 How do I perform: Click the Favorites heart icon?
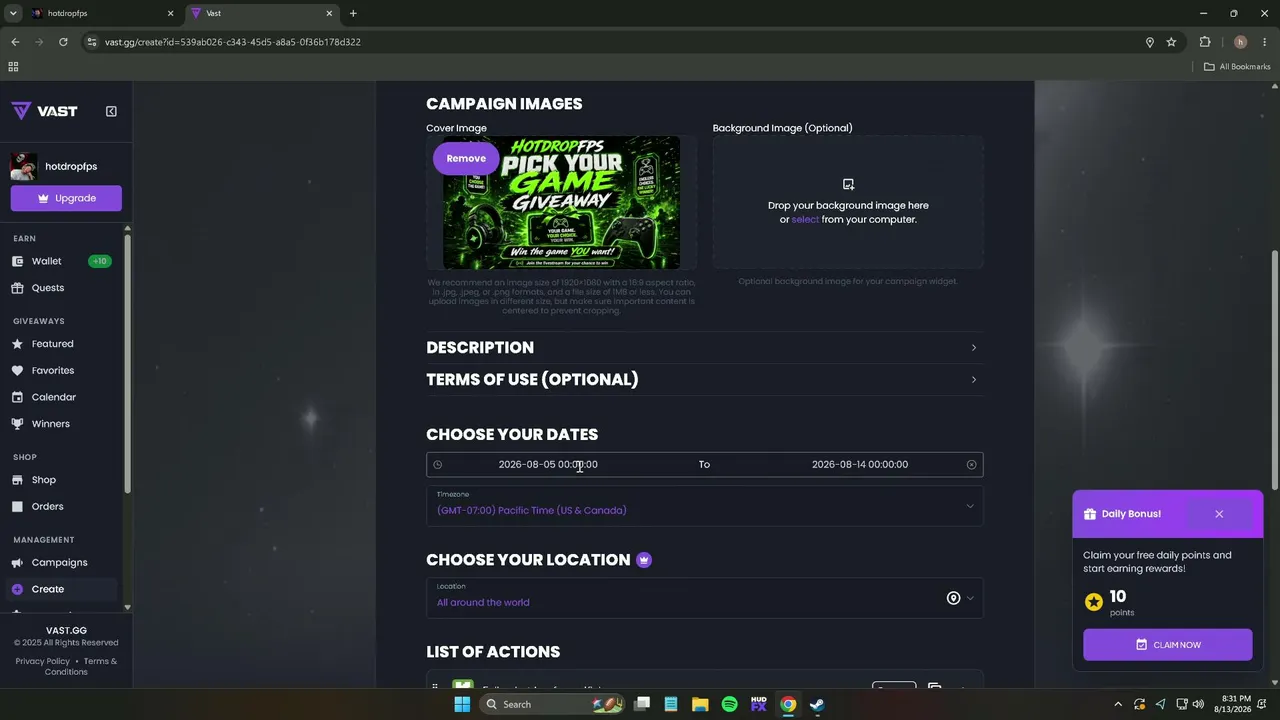point(17,371)
